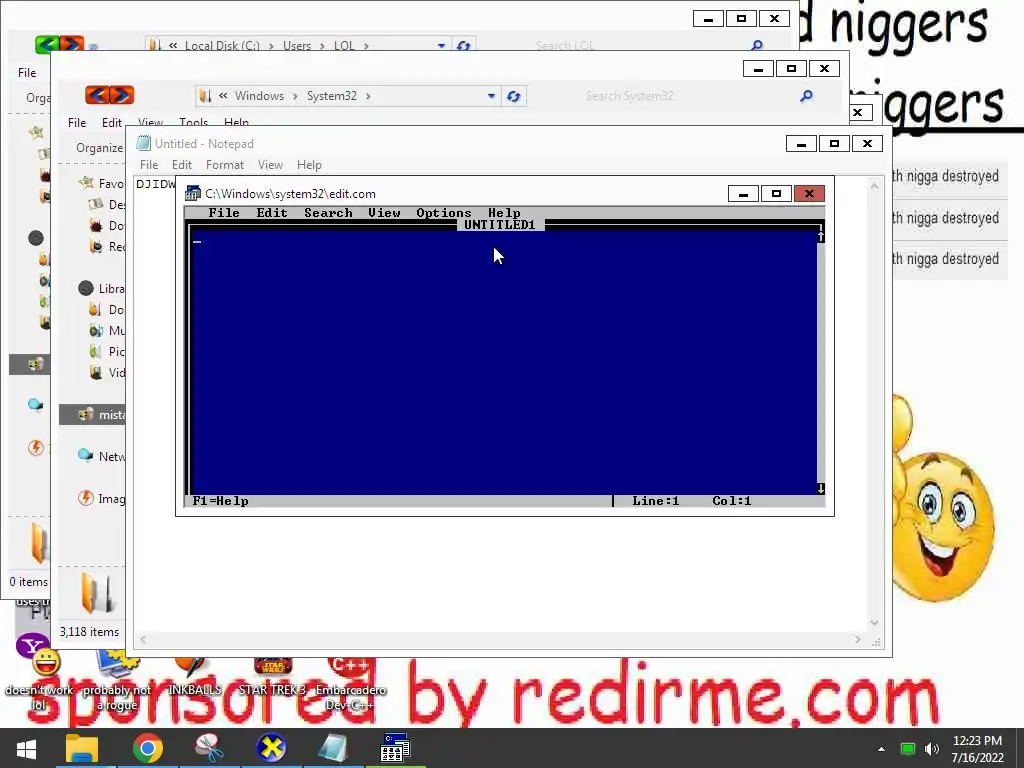The width and height of the screenshot is (1024, 768).
Task: Open Options menu in edit.com
Action: [x=443, y=213]
